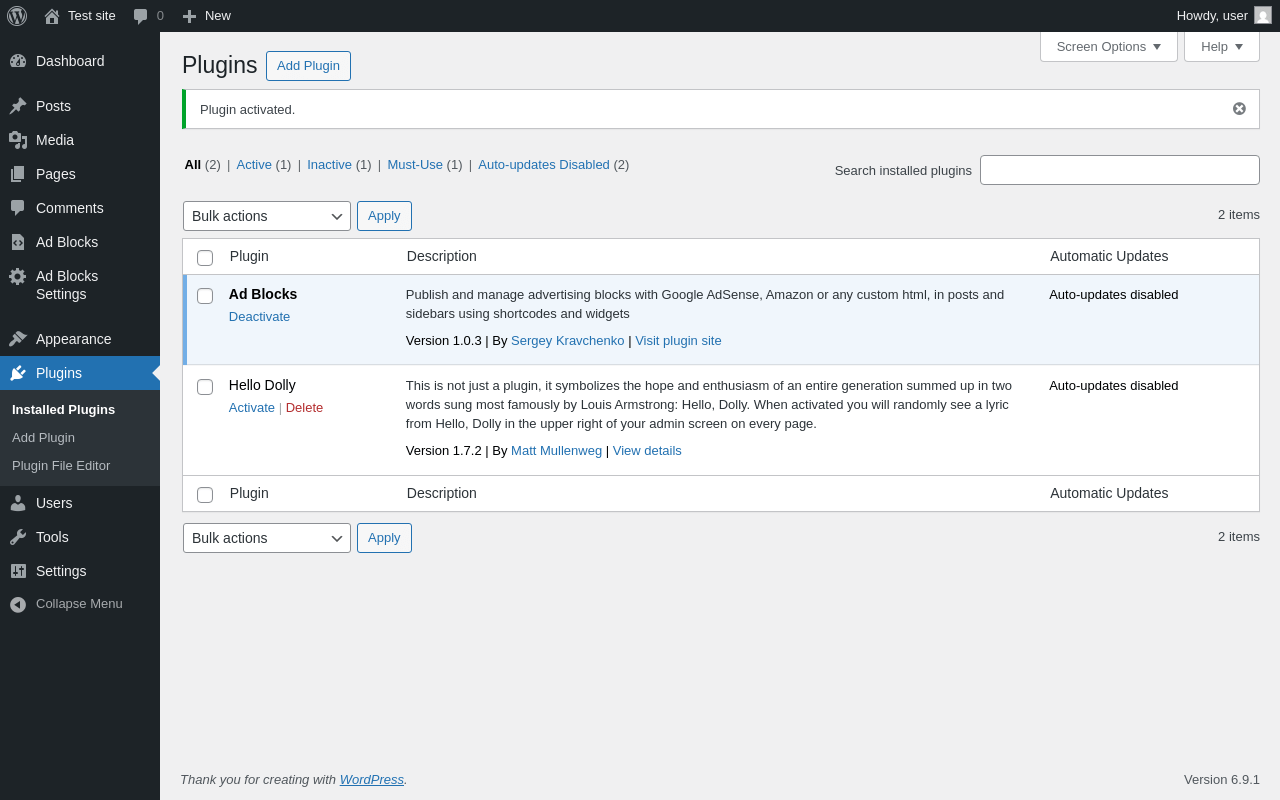This screenshot has width=1280, height=800.
Task: Open Plugin File Editor submenu item
Action: [61, 466]
